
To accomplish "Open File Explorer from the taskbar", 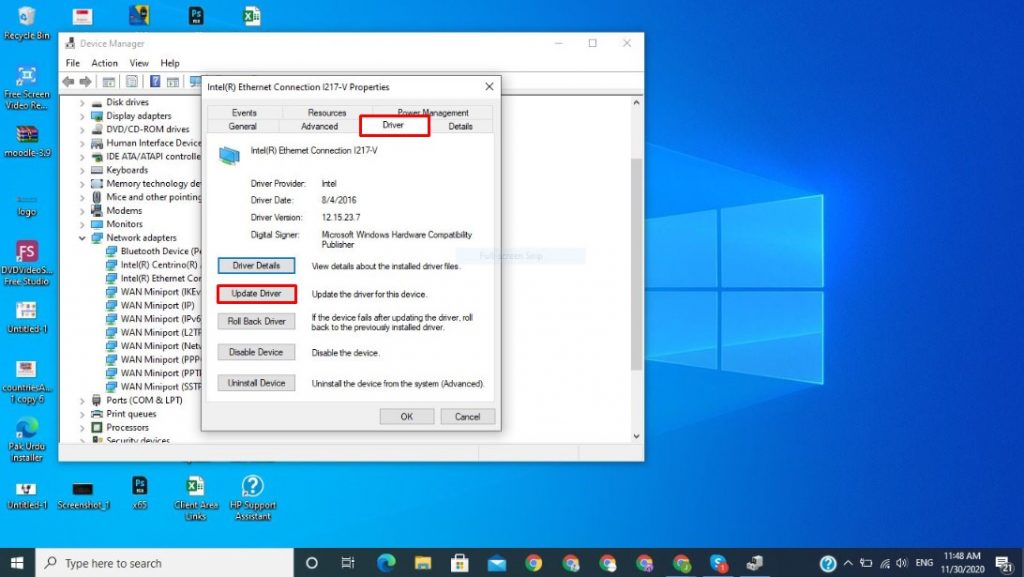I will (422, 563).
